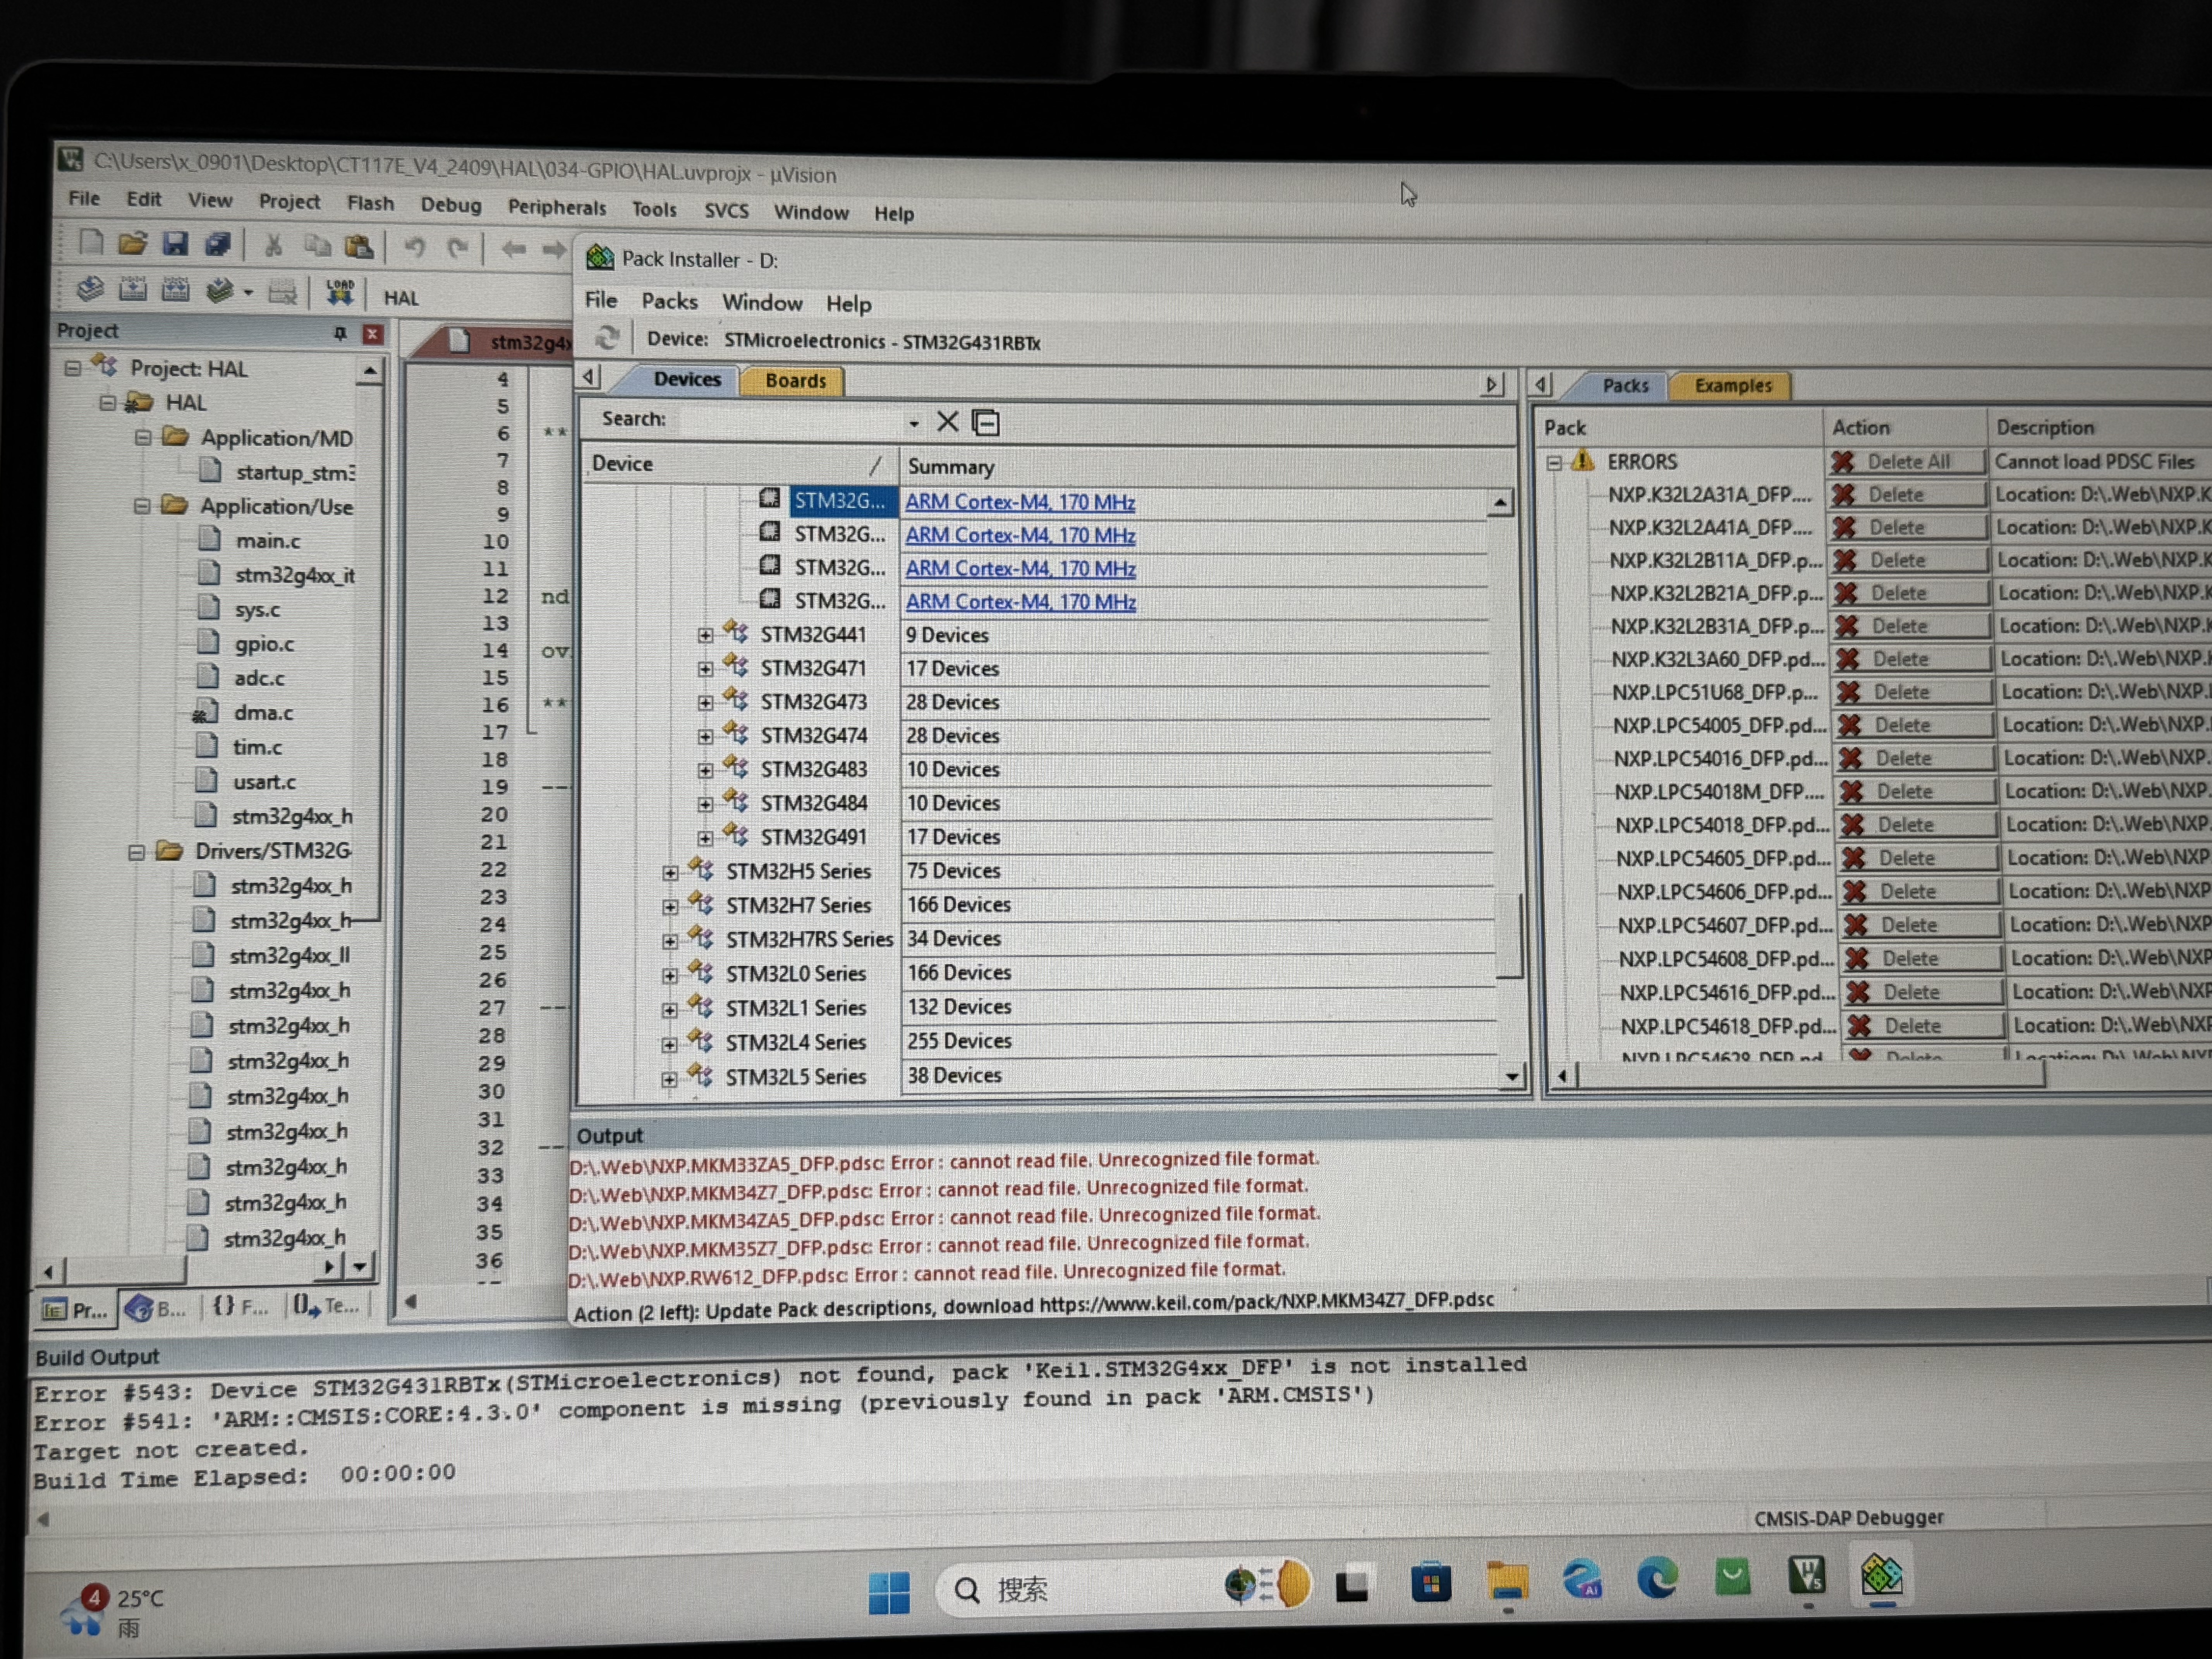Image resolution: width=2212 pixels, height=1659 pixels.
Task: Expand the STM32G441 device node
Action: (705, 635)
